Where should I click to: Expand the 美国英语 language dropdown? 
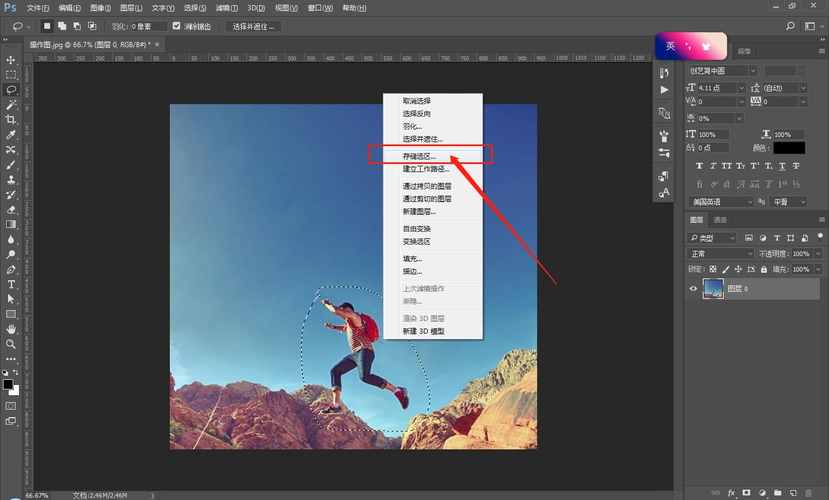[722, 201]
